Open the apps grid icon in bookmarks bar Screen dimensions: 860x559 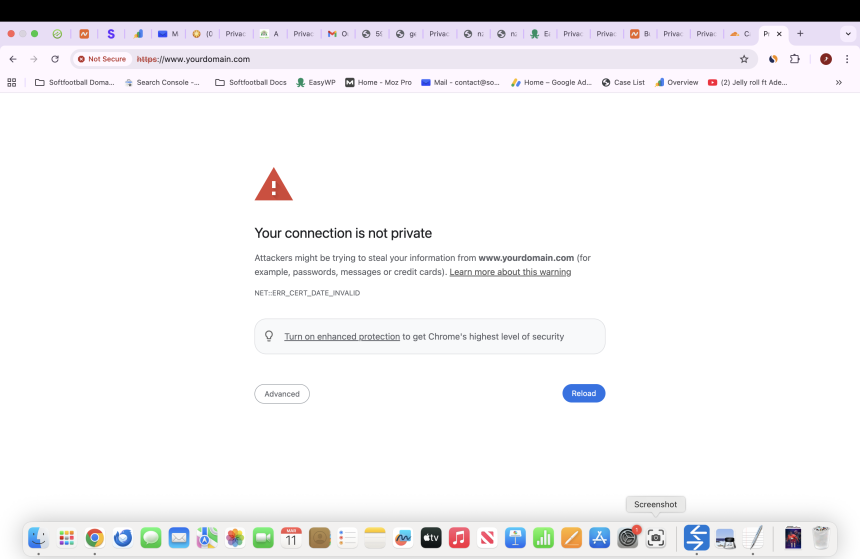[12, 82]
